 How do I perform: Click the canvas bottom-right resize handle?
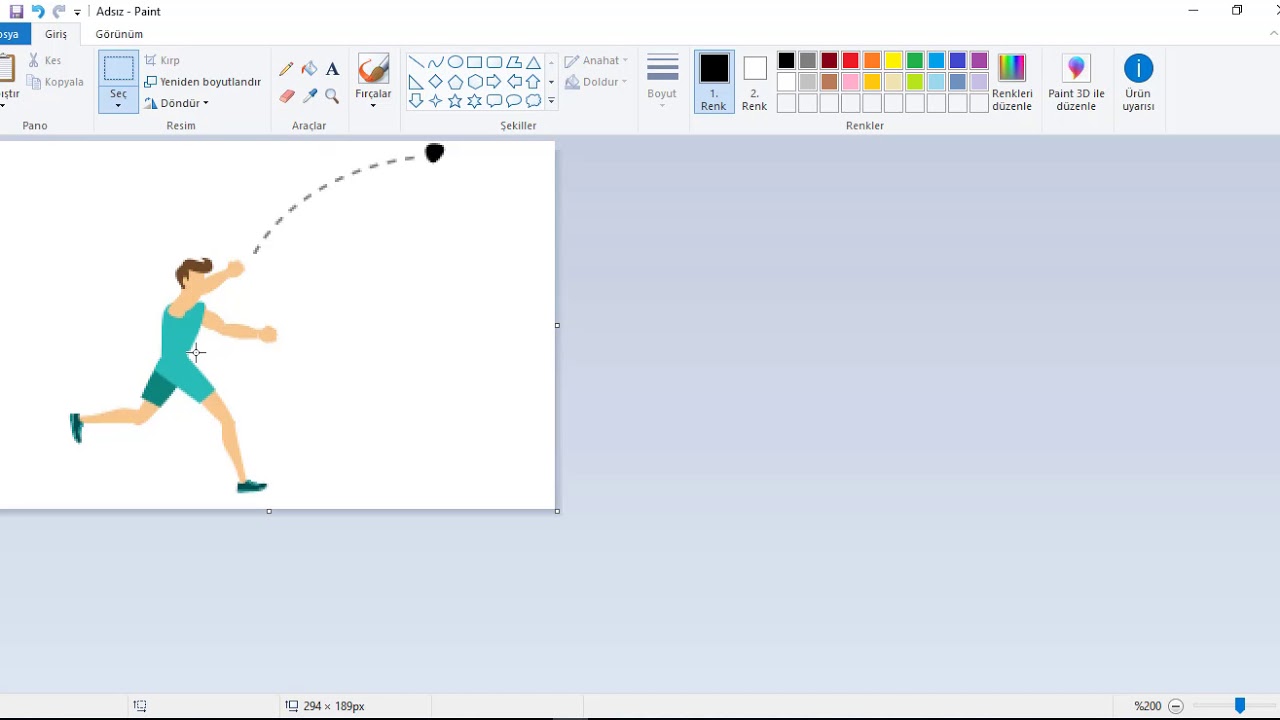click(x=557, y=511)
